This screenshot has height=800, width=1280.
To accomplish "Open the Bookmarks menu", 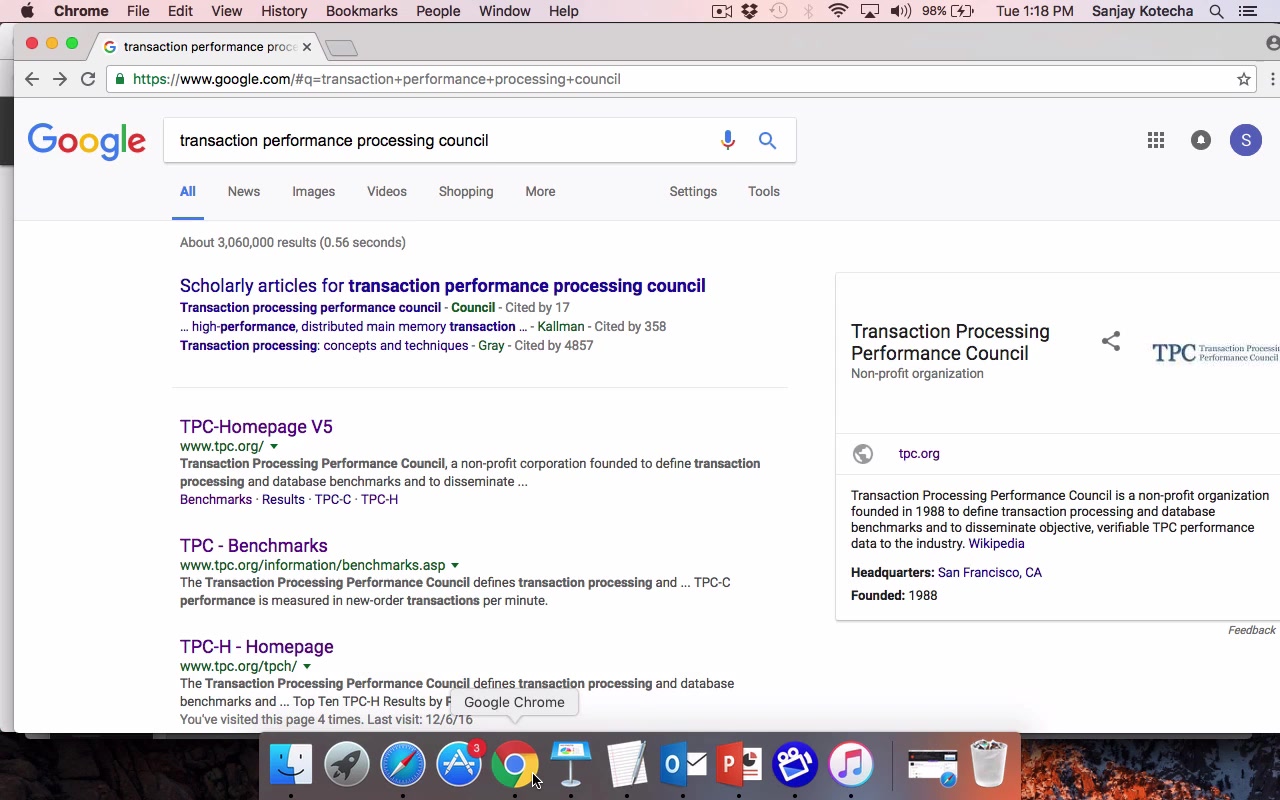I will tap(362, 11).
